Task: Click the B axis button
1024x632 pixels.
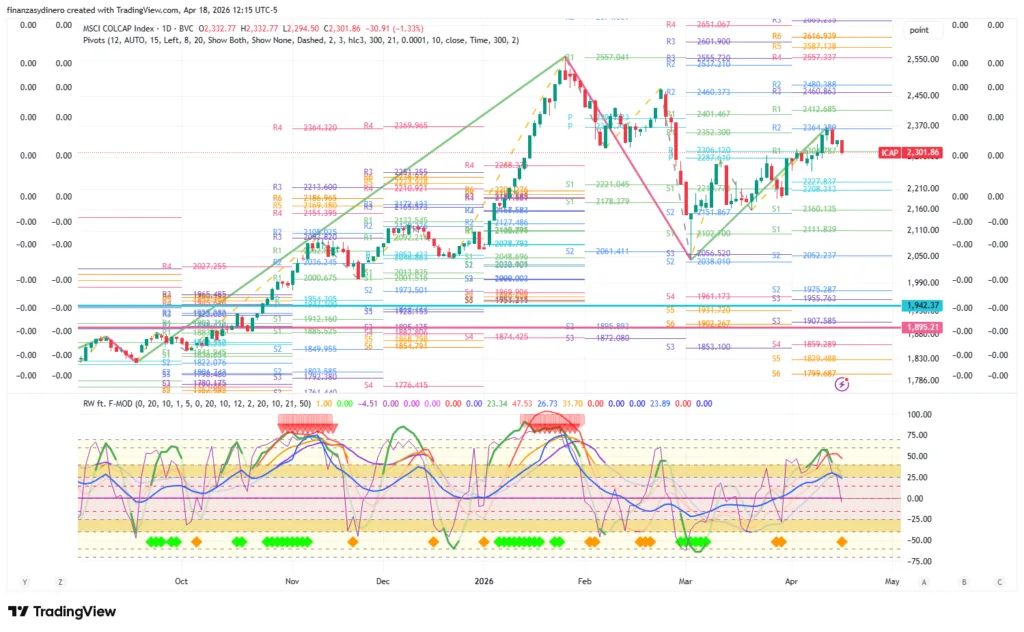Action: click(x=963, y=581)
